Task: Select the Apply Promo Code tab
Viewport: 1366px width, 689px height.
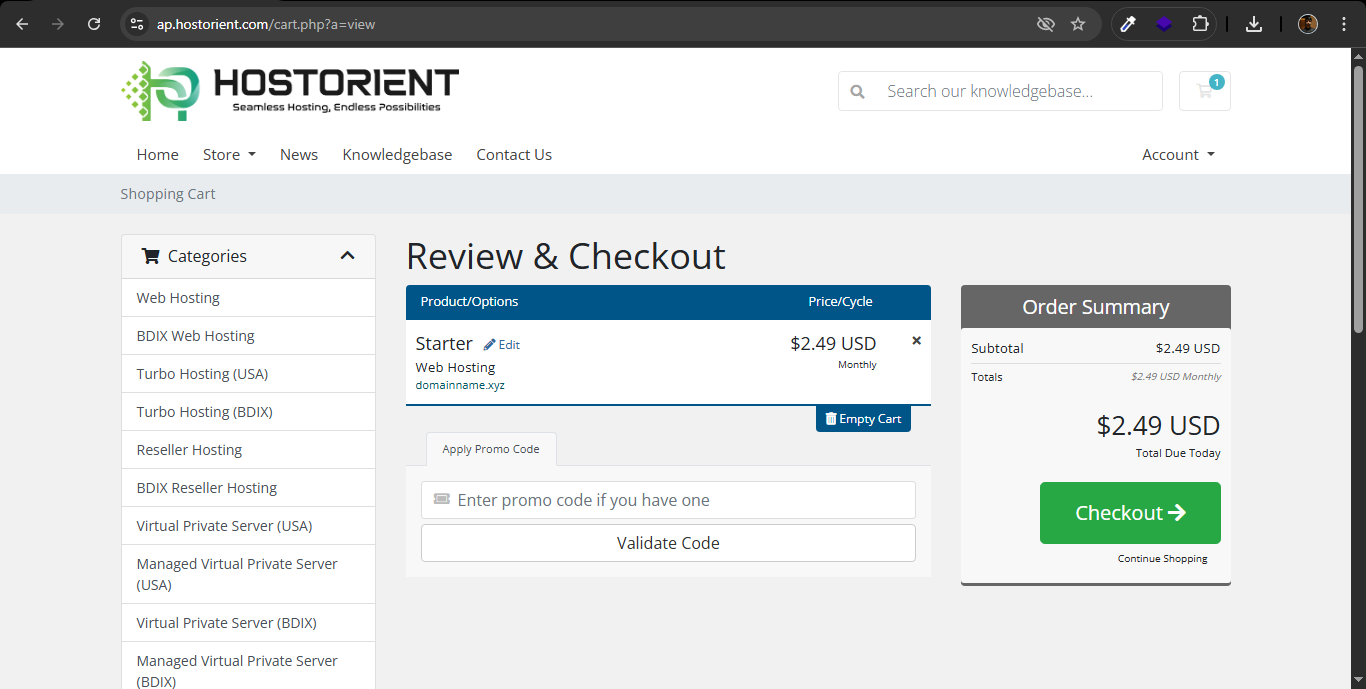Action: (491, 450)
